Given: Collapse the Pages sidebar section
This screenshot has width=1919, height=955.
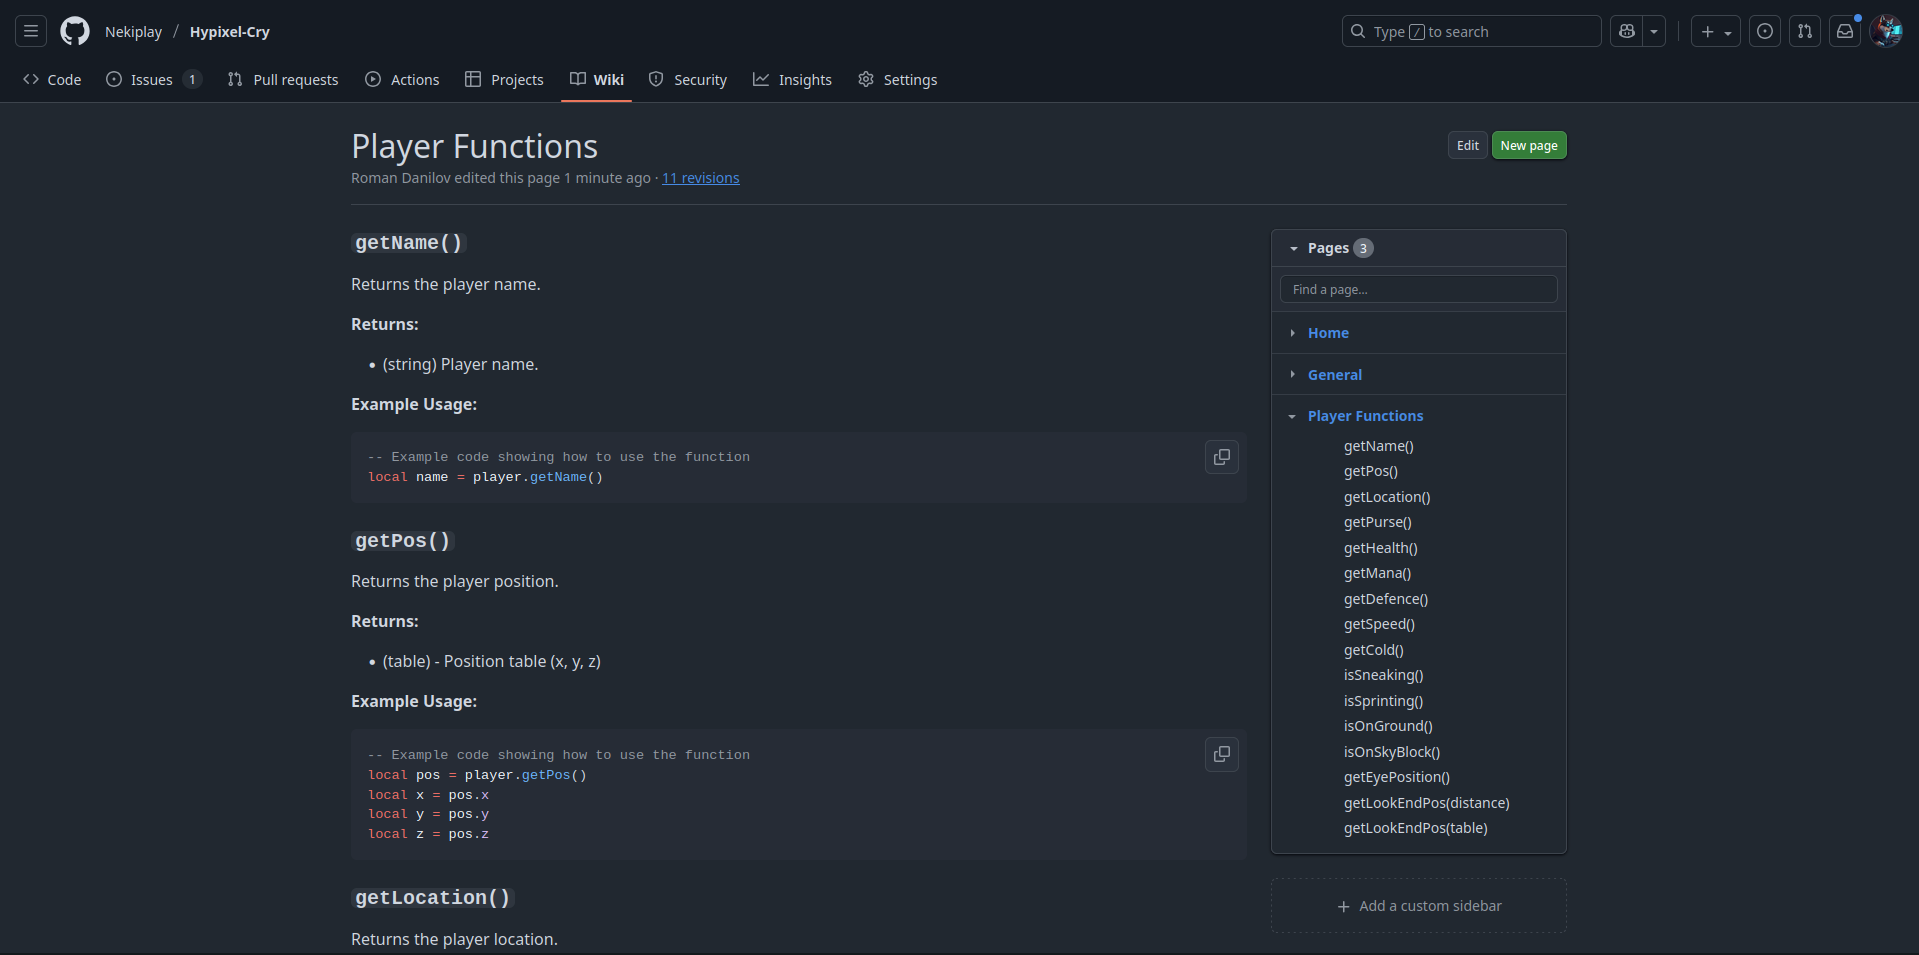Looking at the screenshot, I should [1293, 248].
